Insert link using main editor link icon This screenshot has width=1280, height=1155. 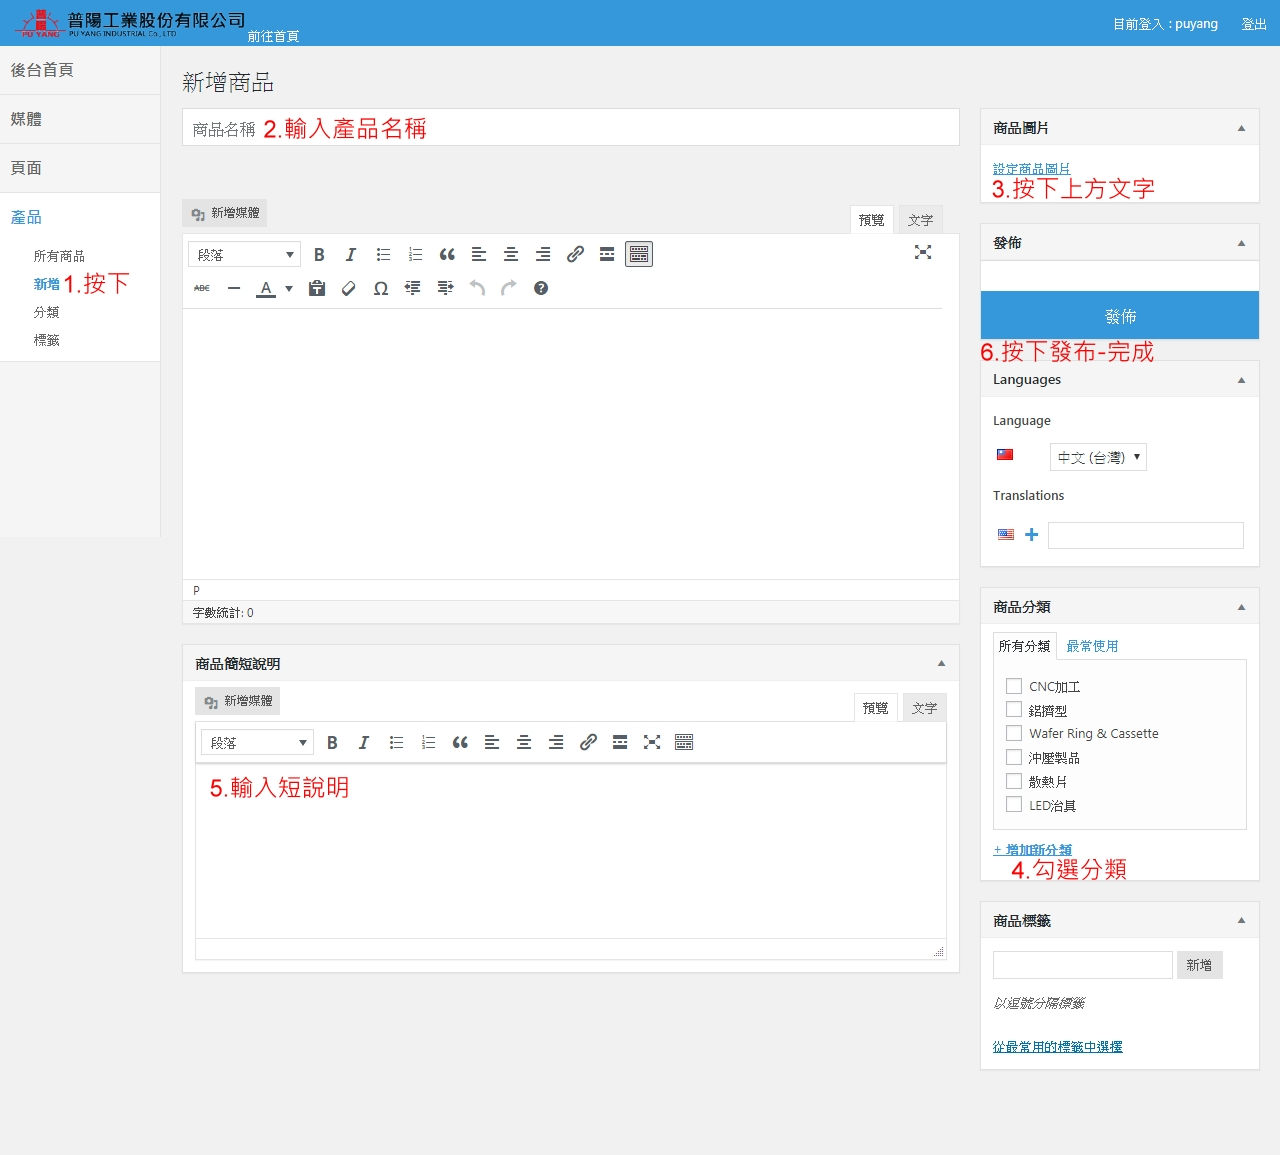(575, 255)
